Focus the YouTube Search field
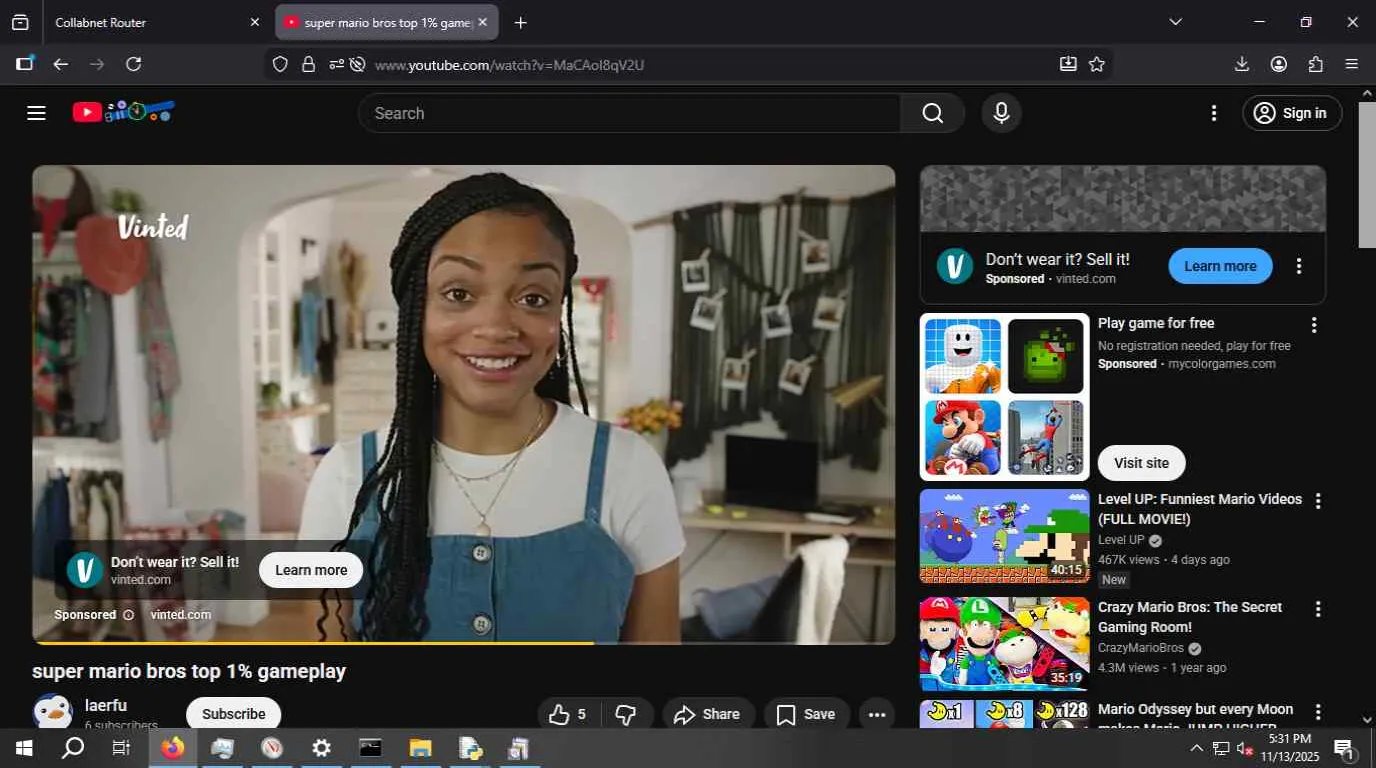This screenshot has width=1376, height=768. point(630,113)
